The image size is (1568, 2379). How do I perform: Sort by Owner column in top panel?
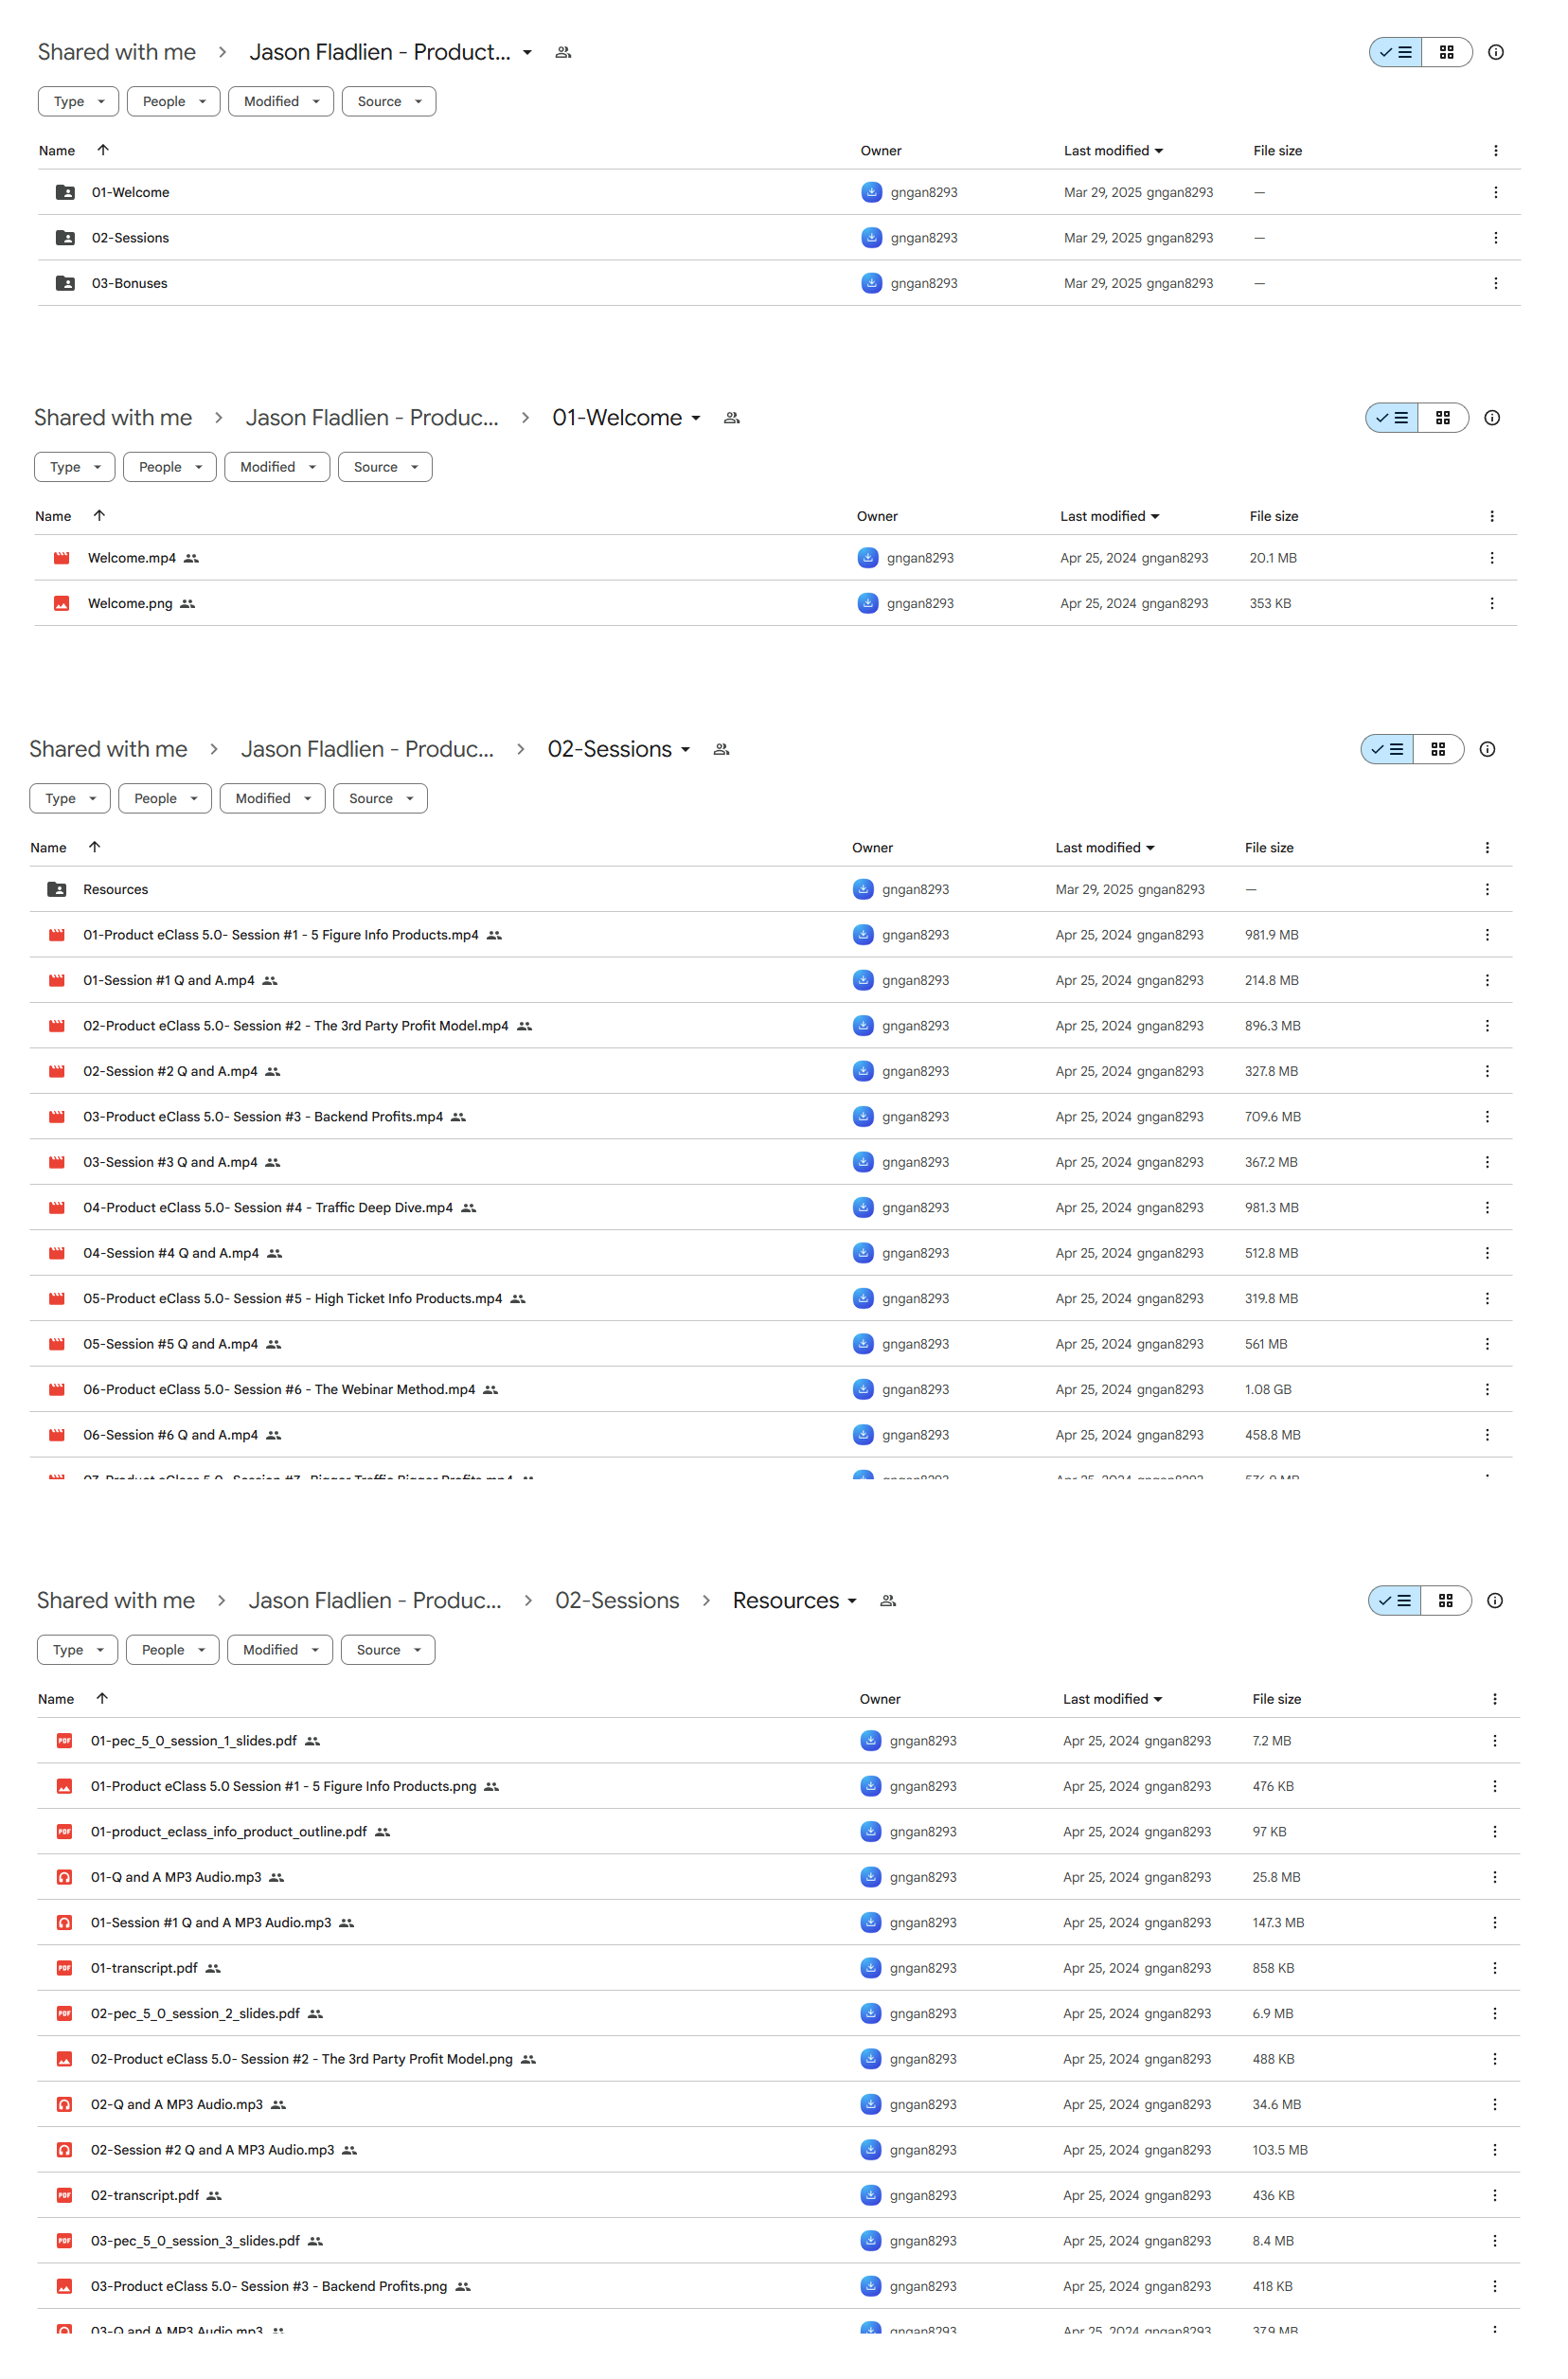[881, 151]
